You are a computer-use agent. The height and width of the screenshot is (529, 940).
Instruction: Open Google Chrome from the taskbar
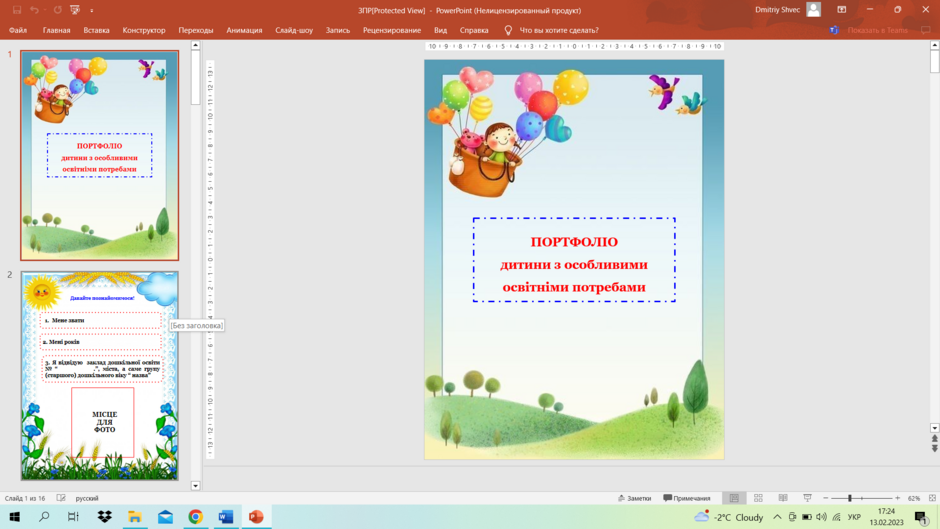(195, 516)
